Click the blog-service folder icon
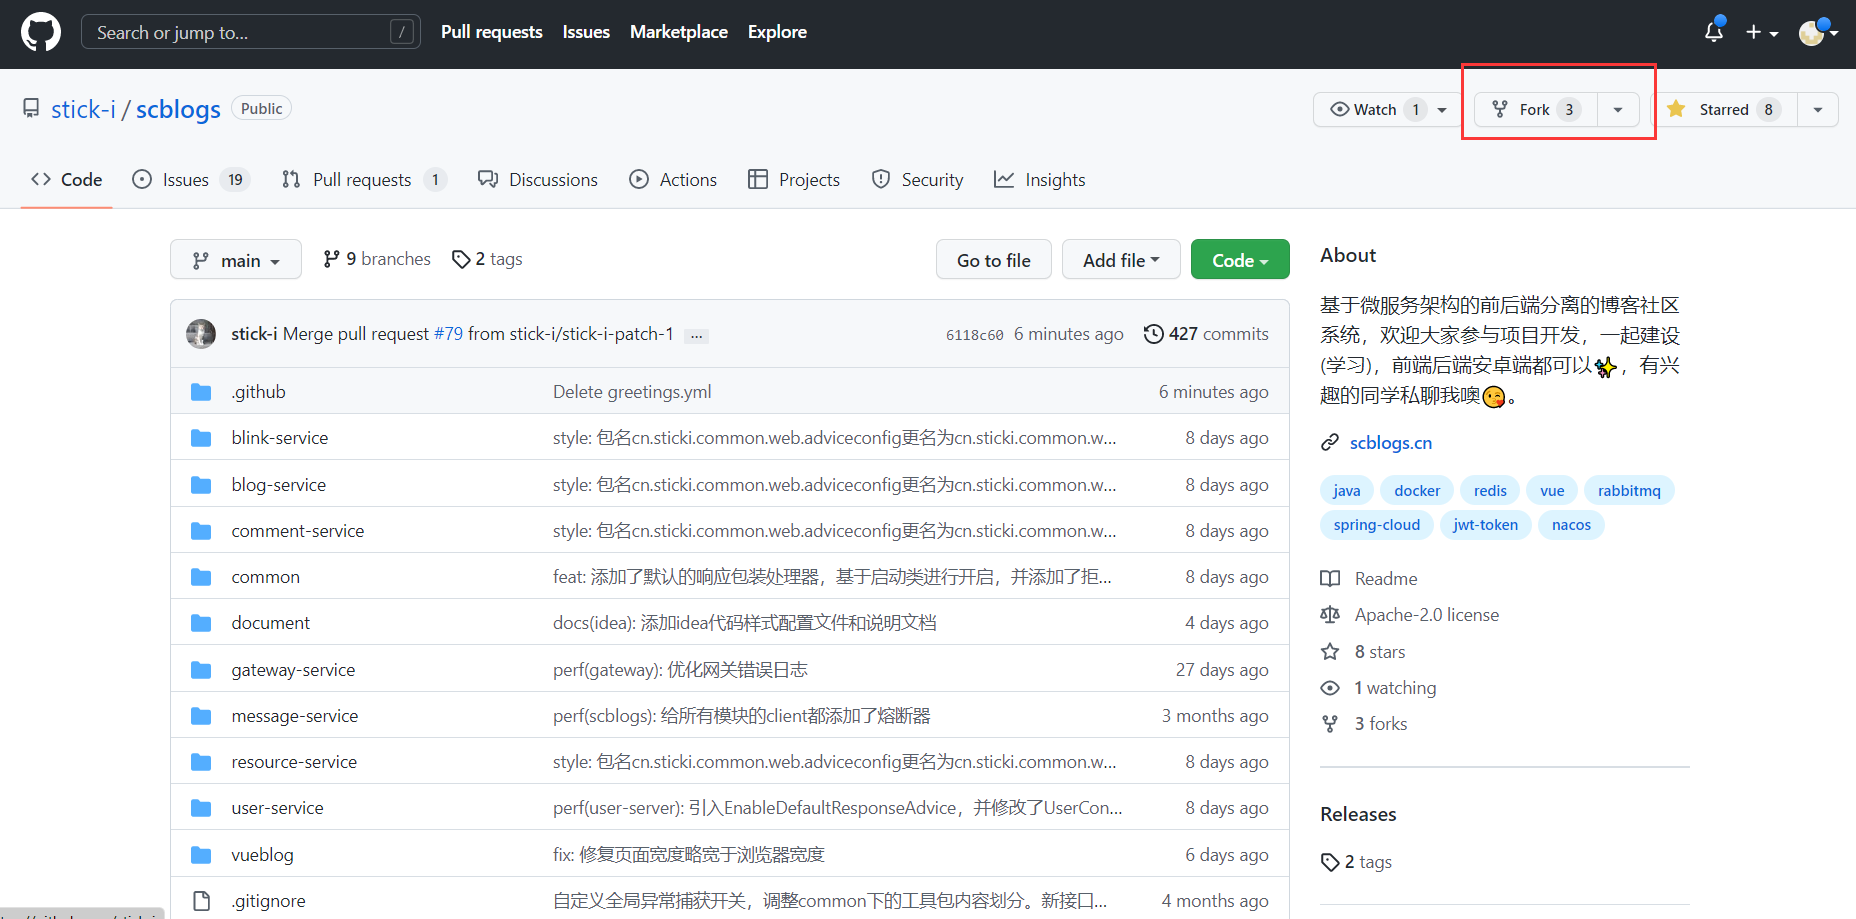 point(201,485)
